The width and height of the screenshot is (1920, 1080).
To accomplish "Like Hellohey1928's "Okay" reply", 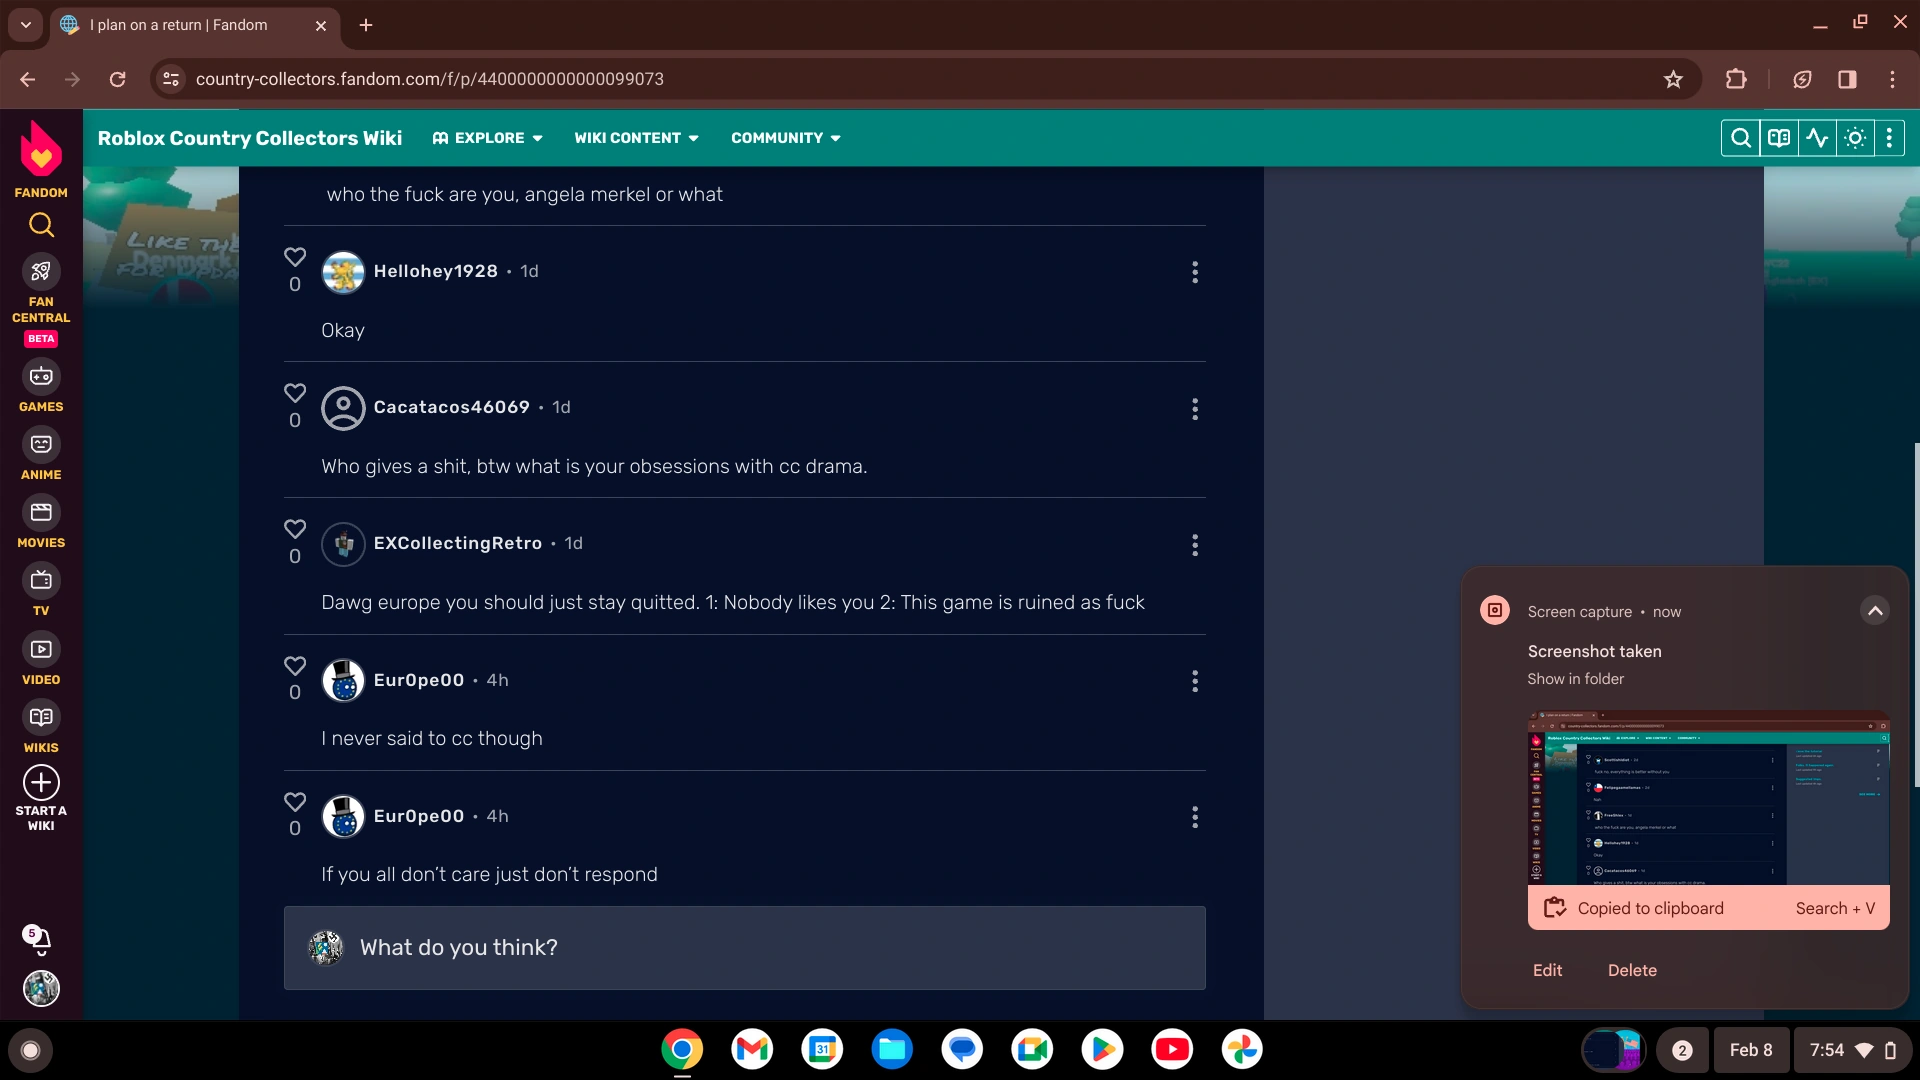I will coord(295,258).
